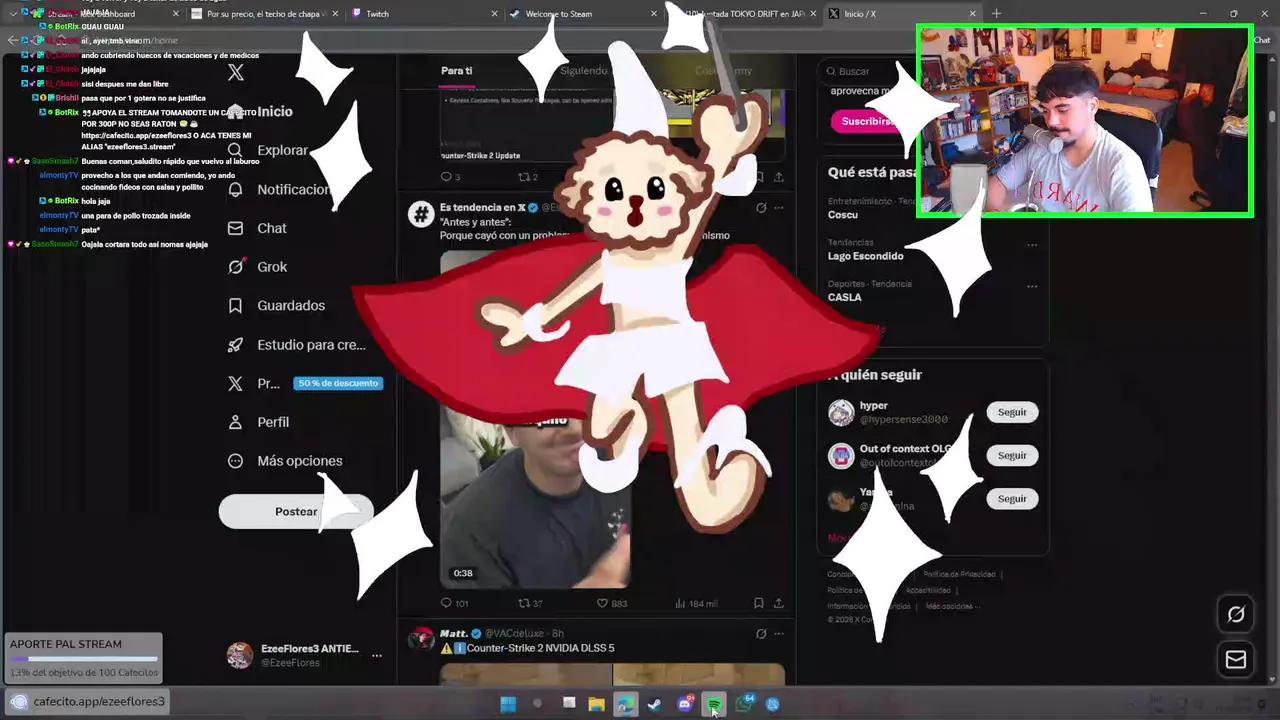1280x720 pixels.
Task: Open the Windows Start menu
Action: tap(508, 704)
